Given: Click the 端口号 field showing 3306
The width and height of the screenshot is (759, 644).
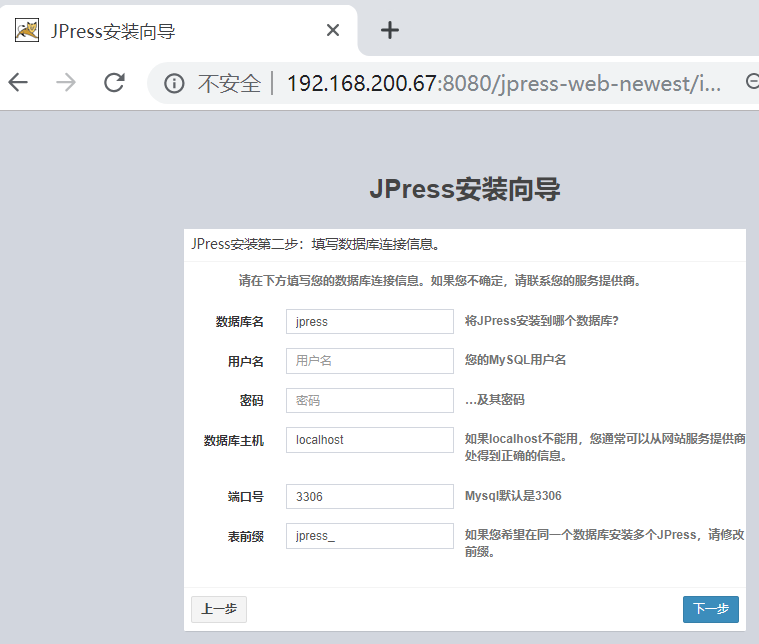Looking at the screenshot, I should click(x=370, y=496).
